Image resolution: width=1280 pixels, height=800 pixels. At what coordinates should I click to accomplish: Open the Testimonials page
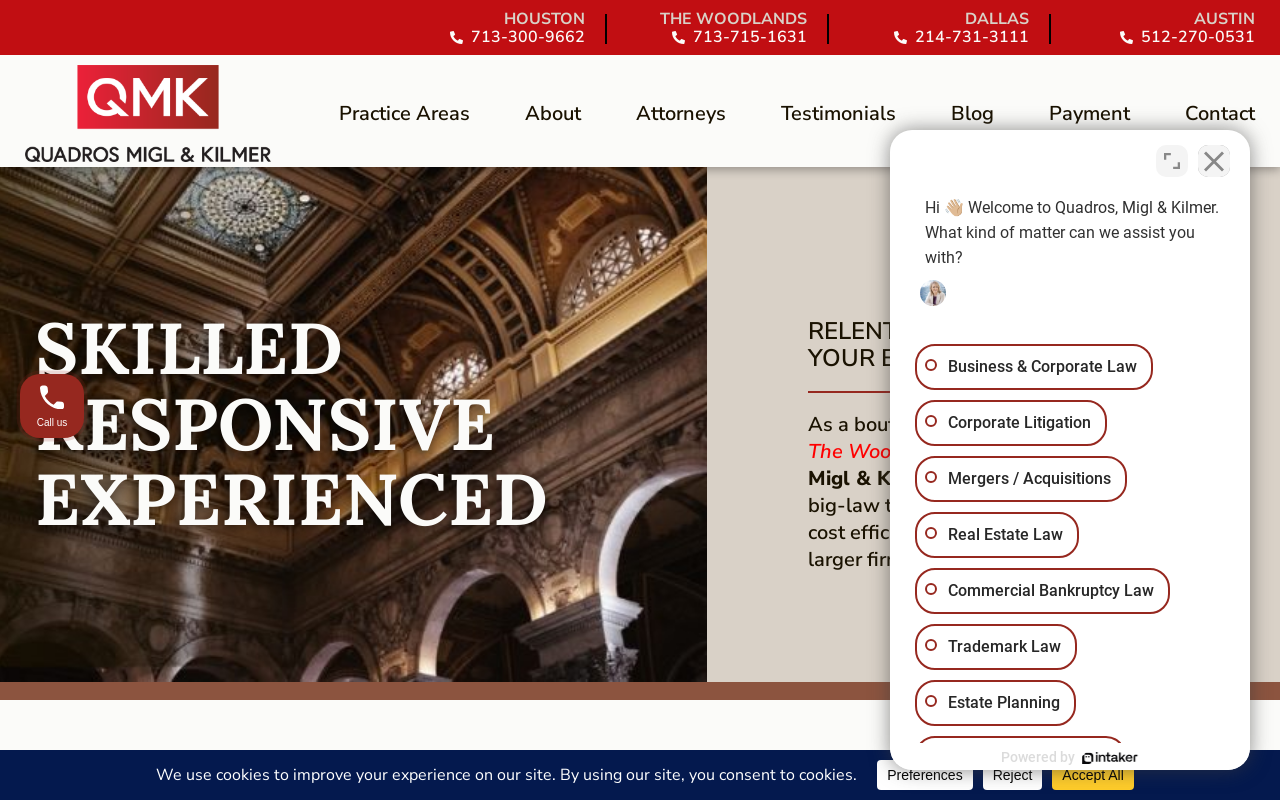pyautogui.click(x=838, y=114)
